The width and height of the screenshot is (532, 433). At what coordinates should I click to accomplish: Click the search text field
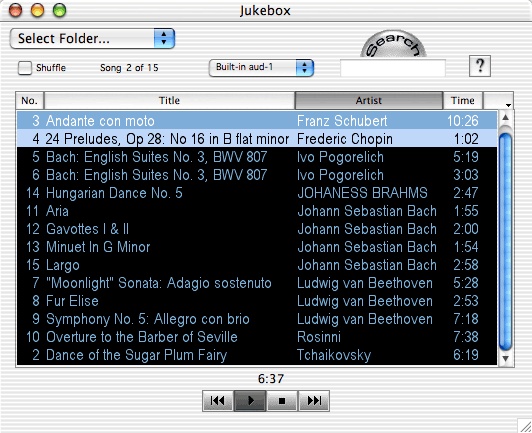tap(393, 68)
